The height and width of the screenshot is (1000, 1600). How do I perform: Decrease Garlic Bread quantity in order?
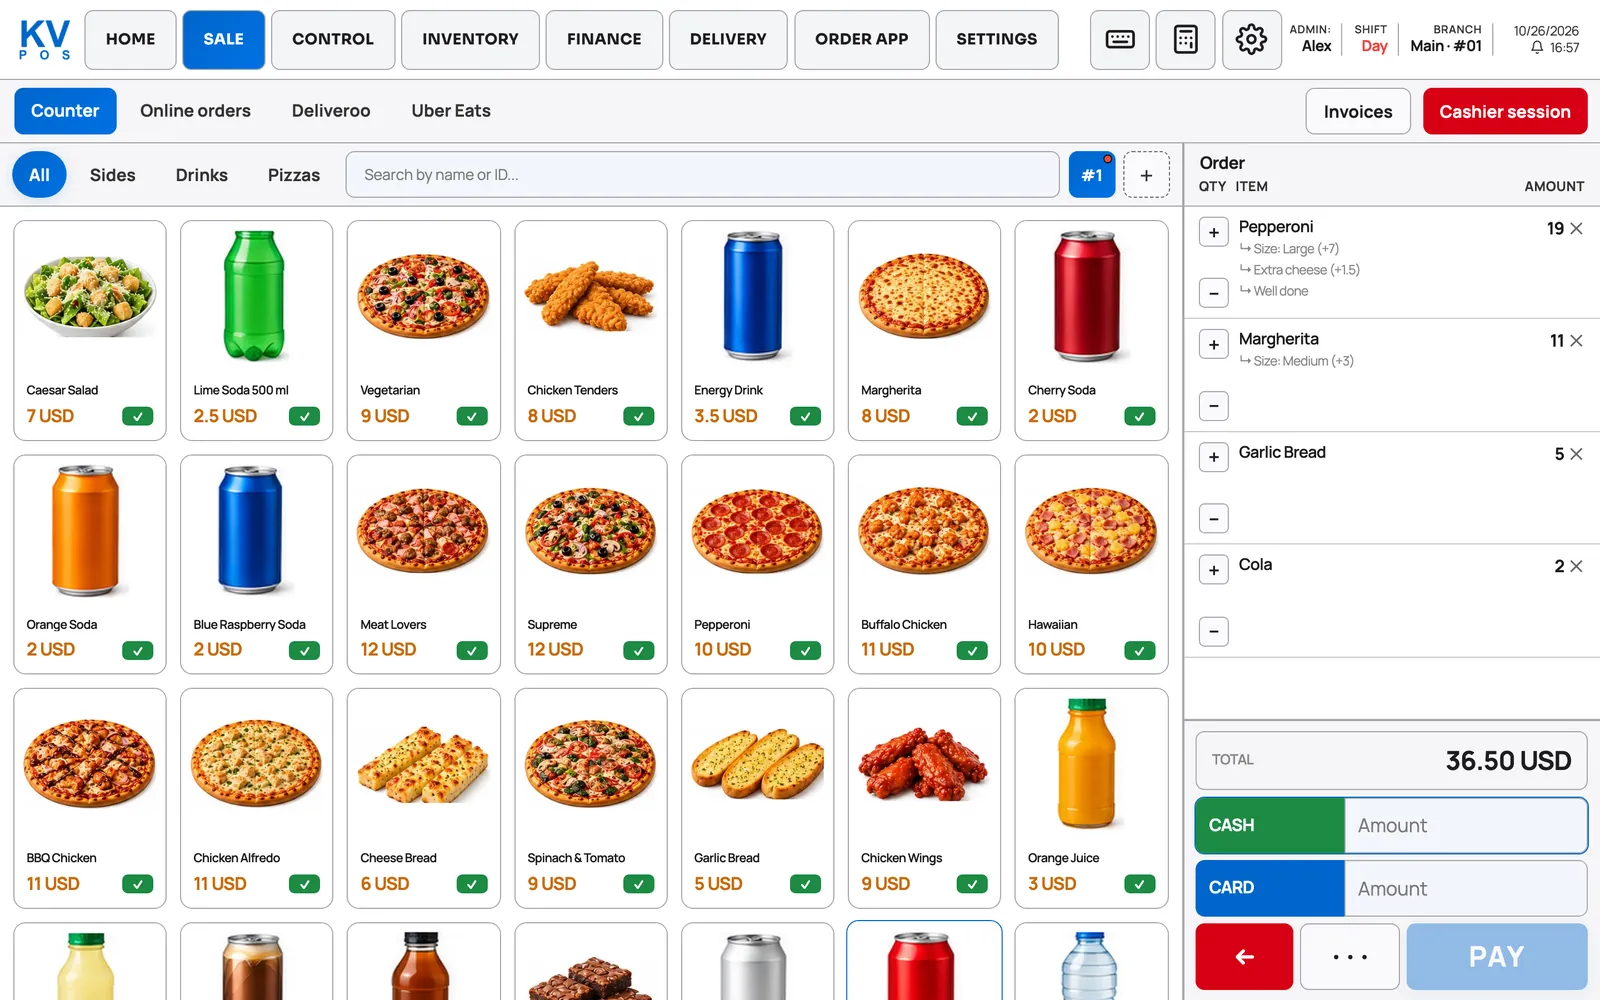click(1214, 518)
